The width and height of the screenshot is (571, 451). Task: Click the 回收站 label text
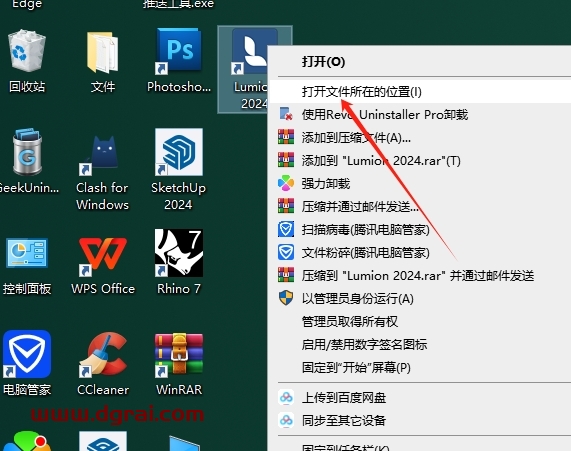pyautogui.click(x=27, y=87)
